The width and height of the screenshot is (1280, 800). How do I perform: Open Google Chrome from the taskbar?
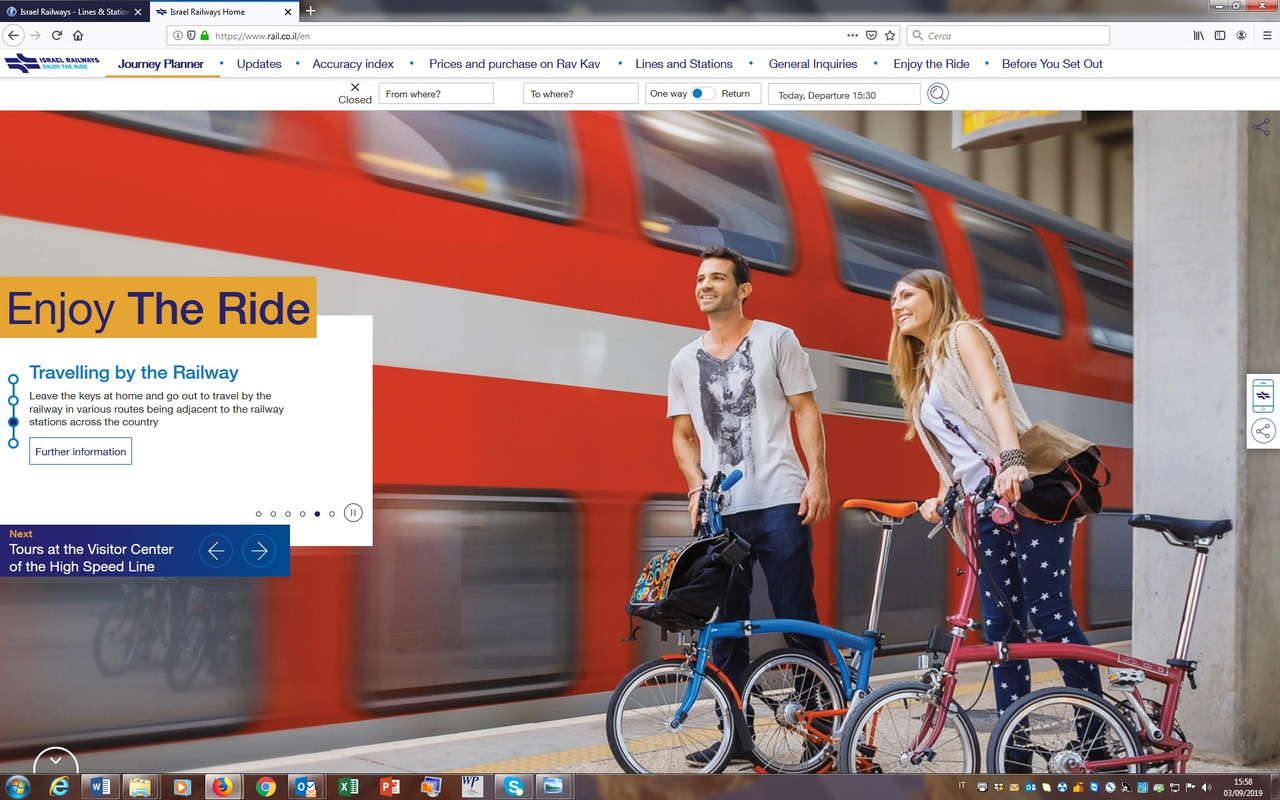point(265,787)
